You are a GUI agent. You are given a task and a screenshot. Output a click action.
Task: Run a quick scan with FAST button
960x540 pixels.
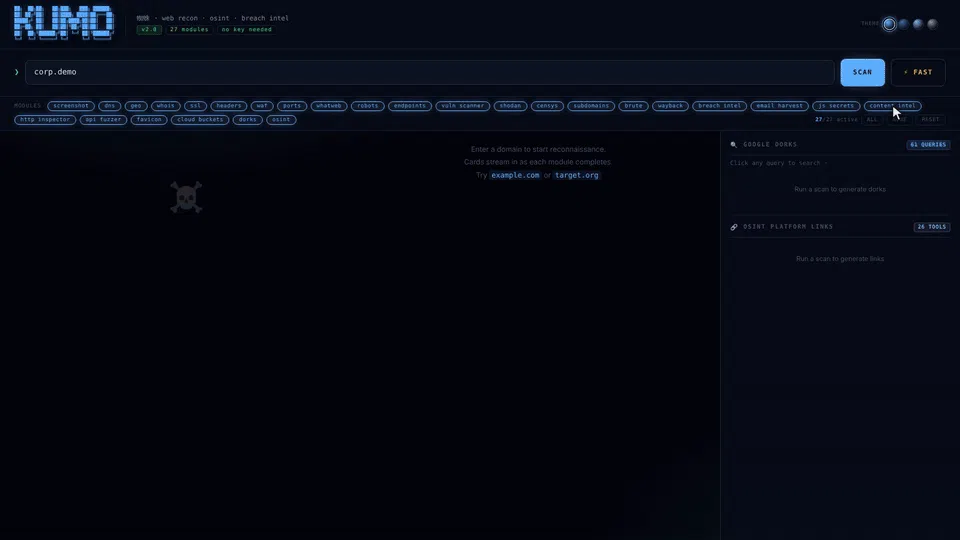click(x=918, y=72)
